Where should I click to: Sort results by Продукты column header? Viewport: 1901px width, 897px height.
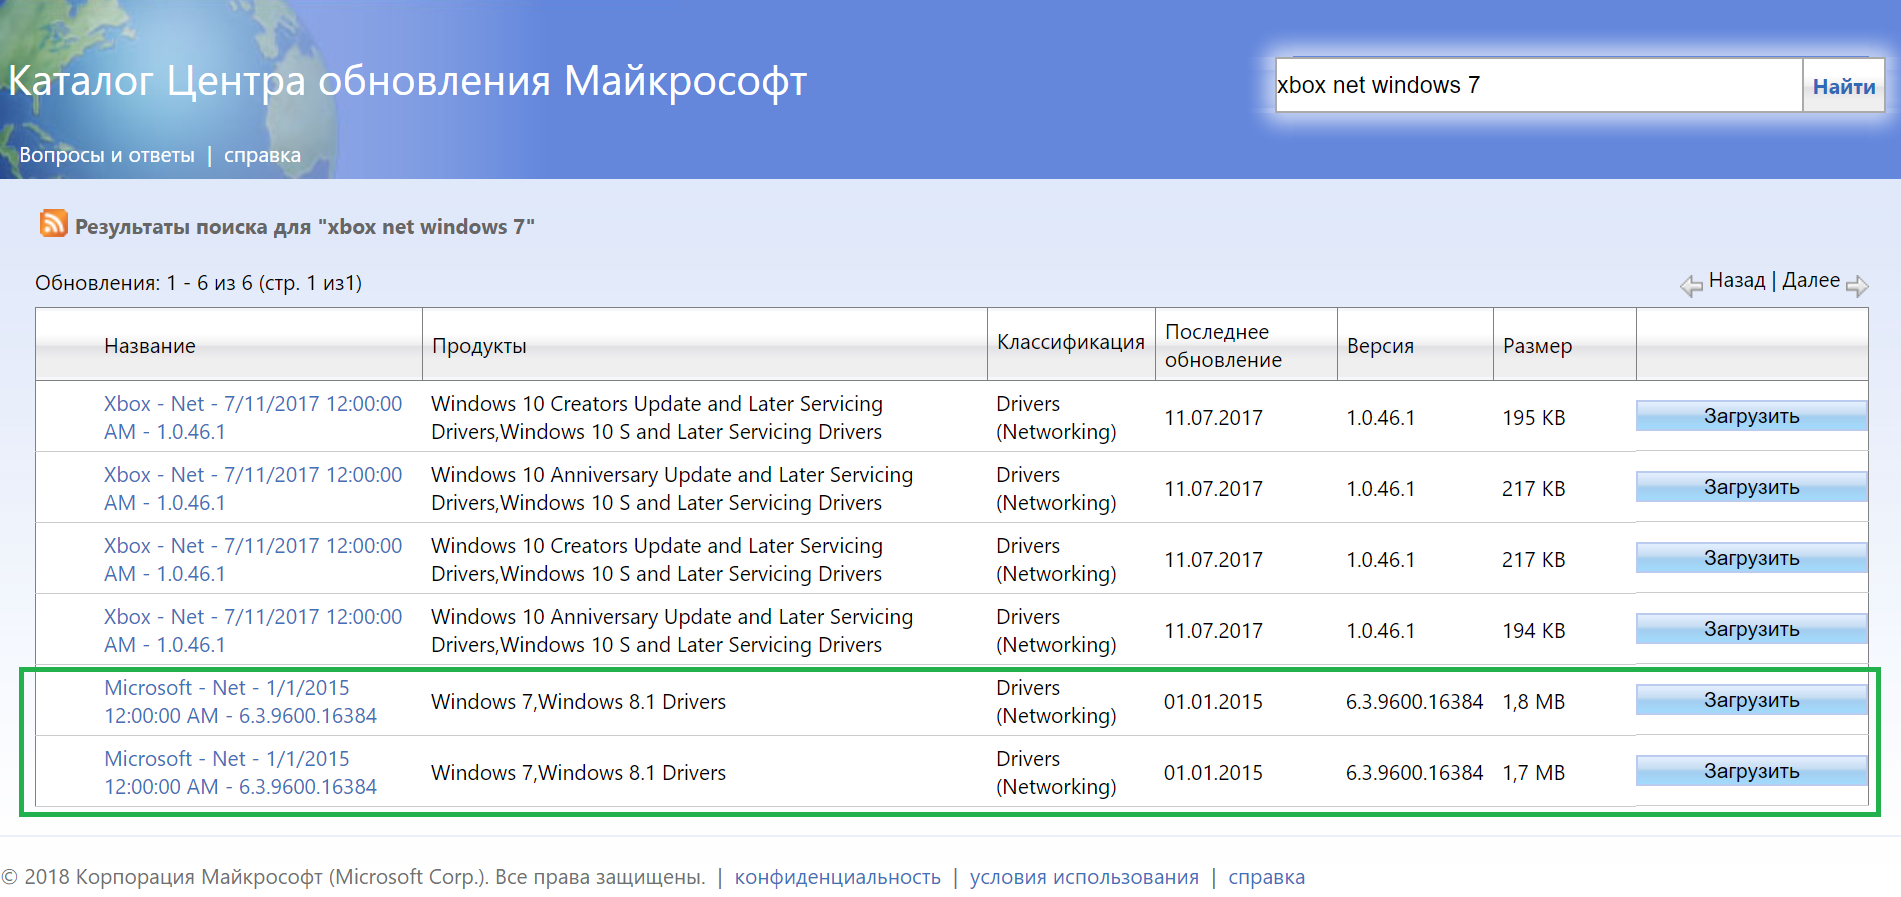pos(479,346)
